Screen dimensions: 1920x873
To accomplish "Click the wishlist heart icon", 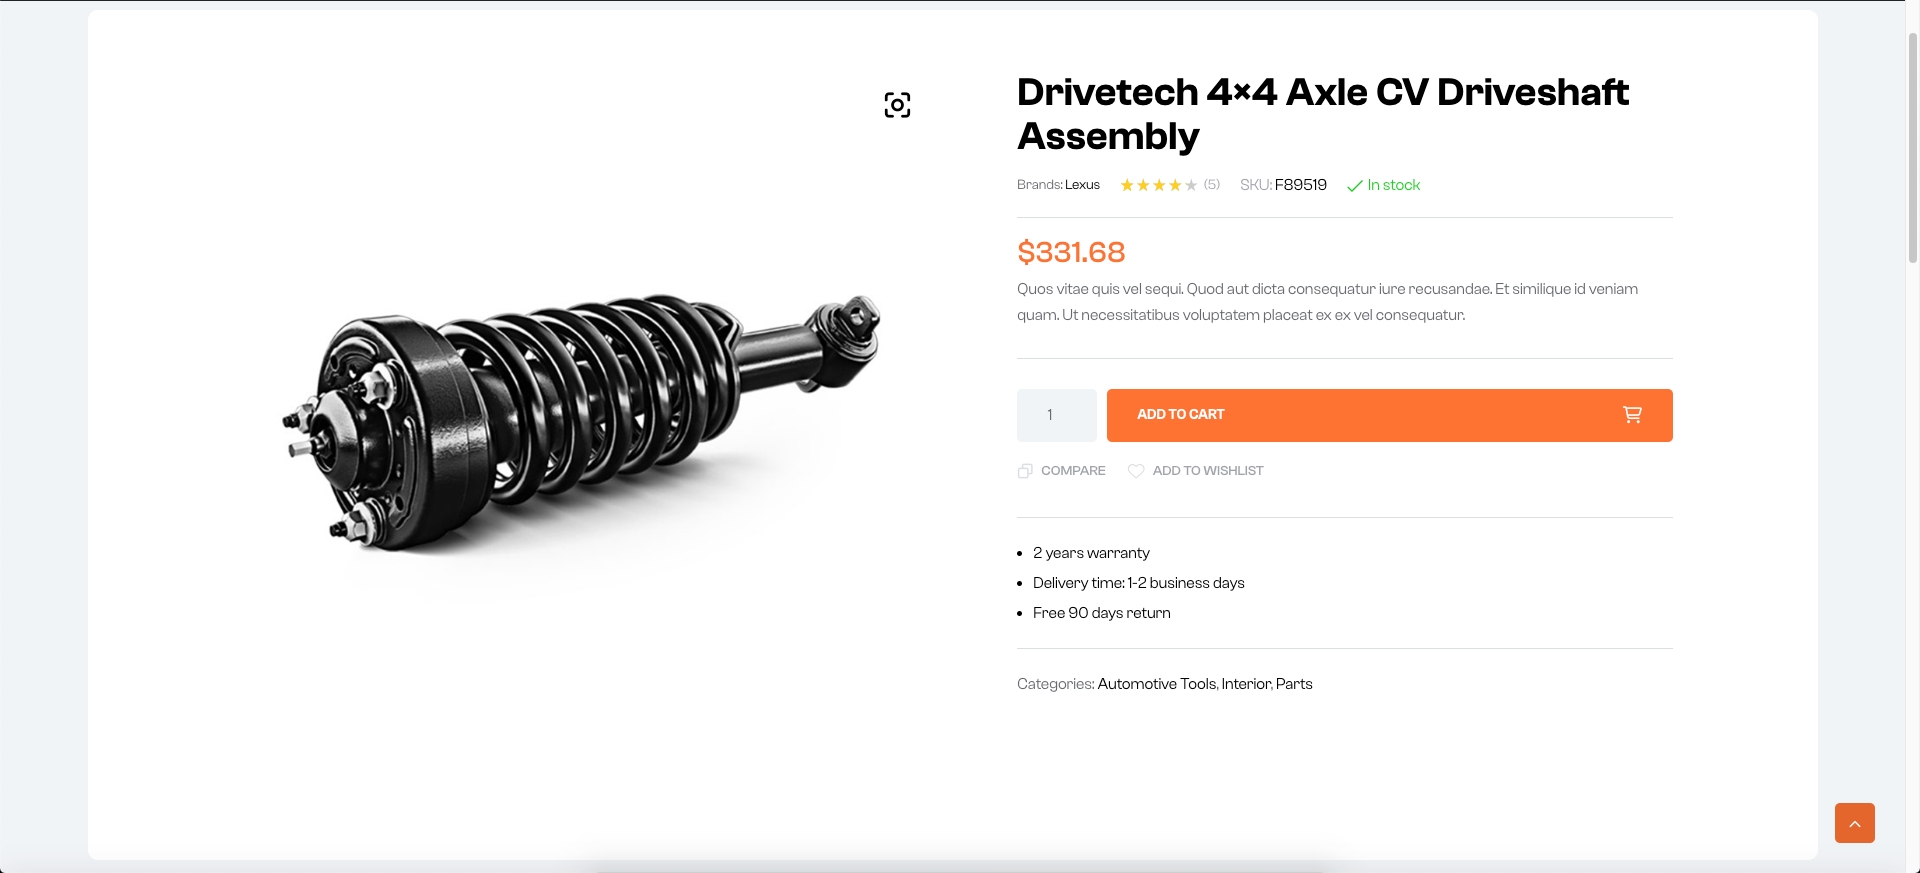I will point(1136,471).
